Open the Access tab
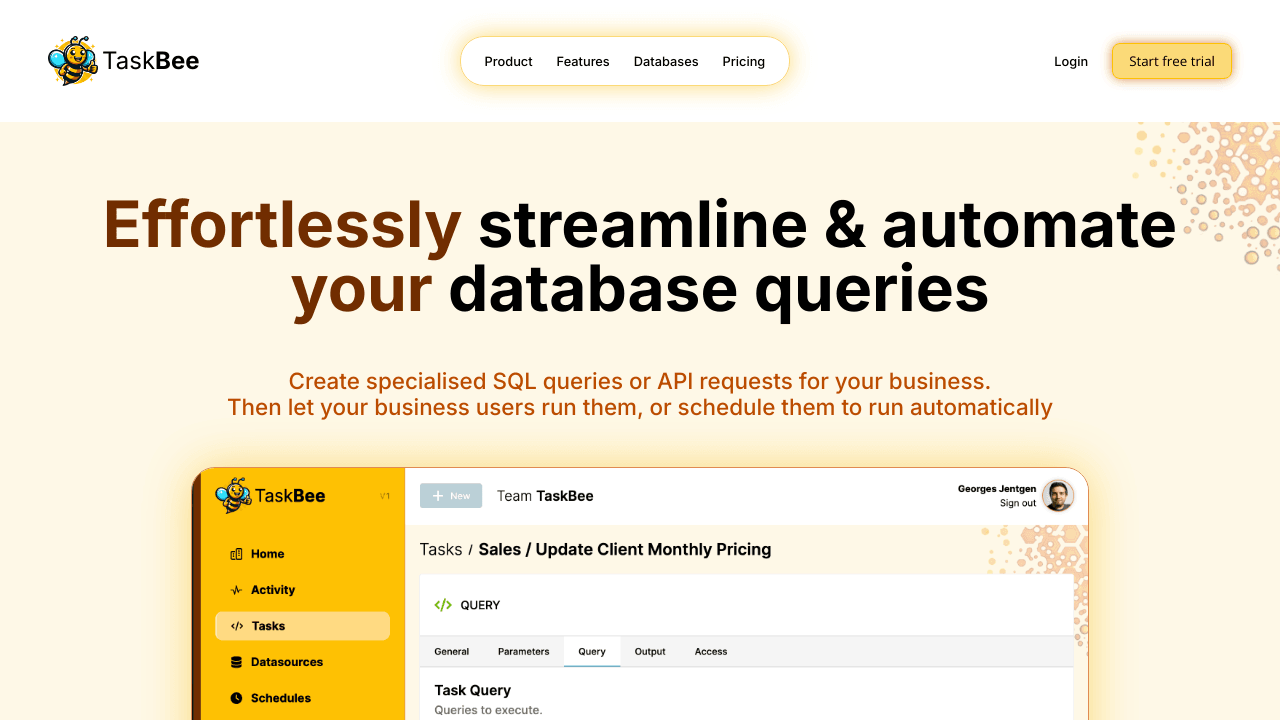Viewport: 1280px width, 720px height. (x=711, y=651)
